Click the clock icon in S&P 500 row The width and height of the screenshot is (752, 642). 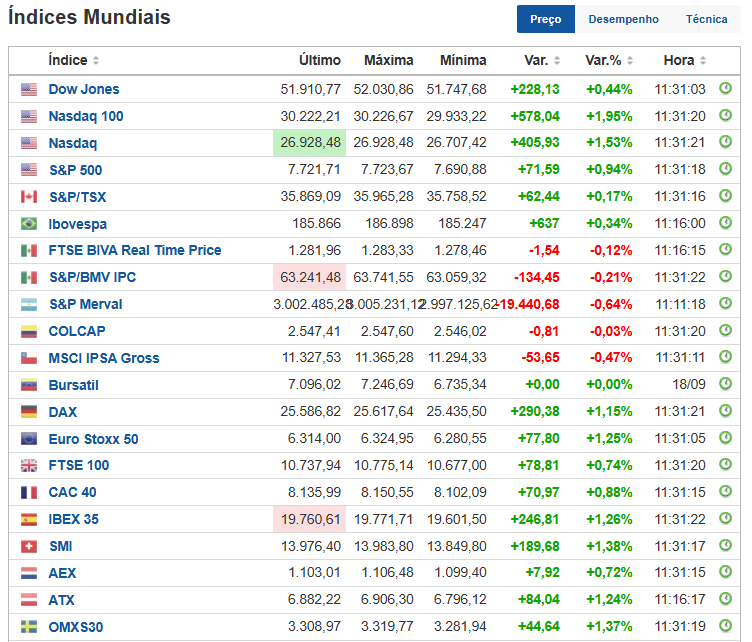pyautogui.click(x=725, y=169)
